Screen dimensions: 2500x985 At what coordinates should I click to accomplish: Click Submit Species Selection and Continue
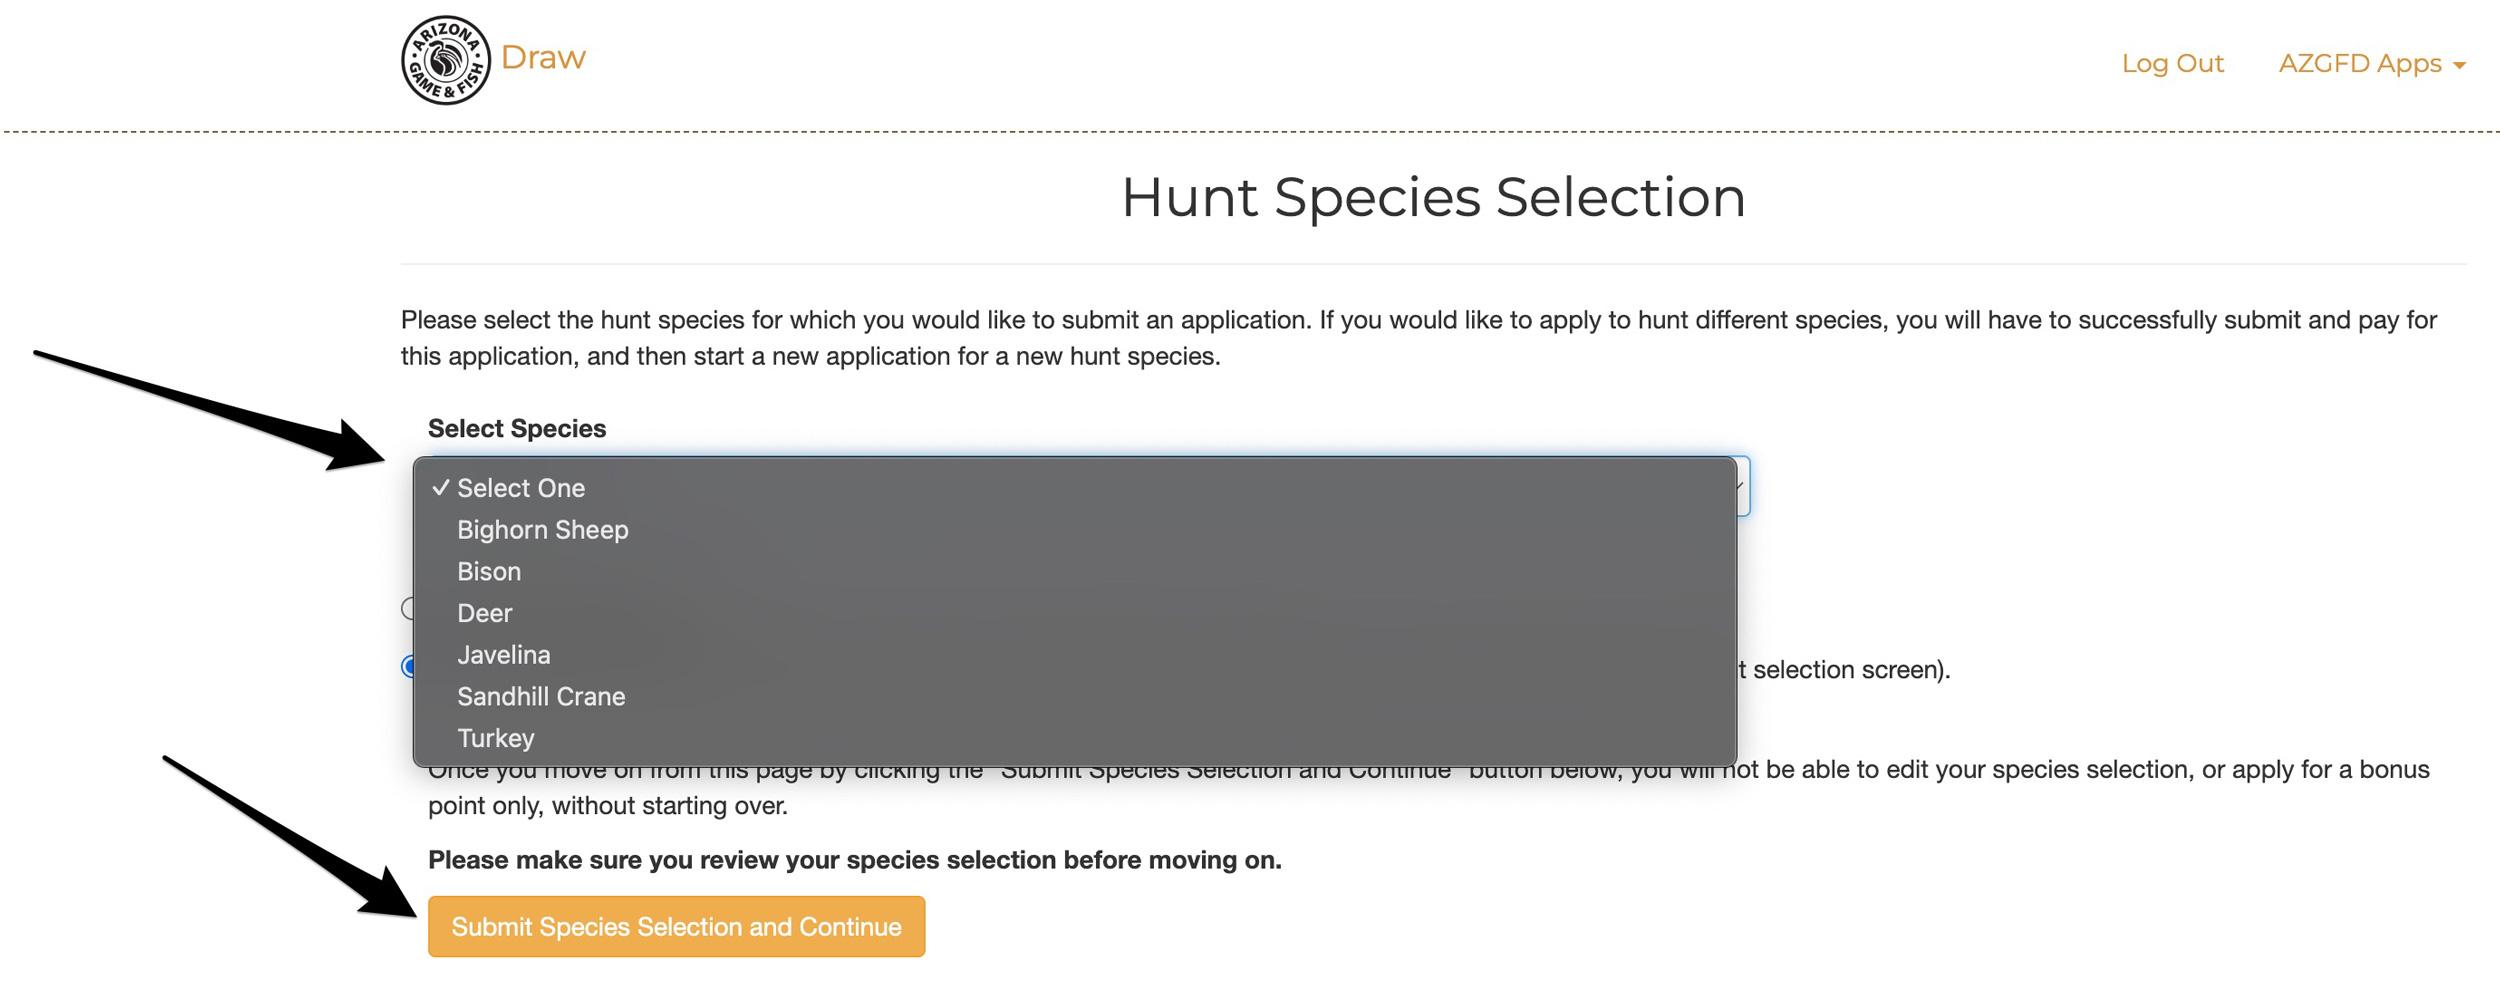pyautogui.click(x=676, y=927)
